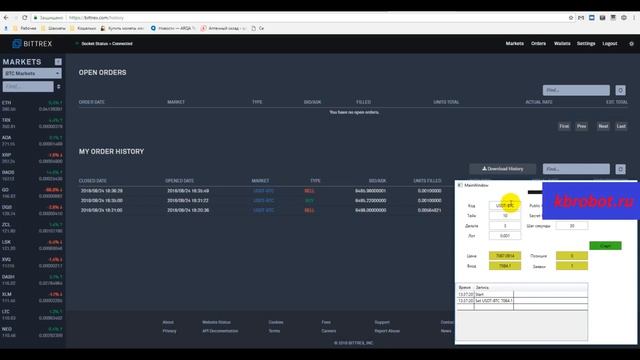Image resolution: width=640 pixels, height=360 pixels.
Task: Open the Fees footer link
Action: point(326,322)
